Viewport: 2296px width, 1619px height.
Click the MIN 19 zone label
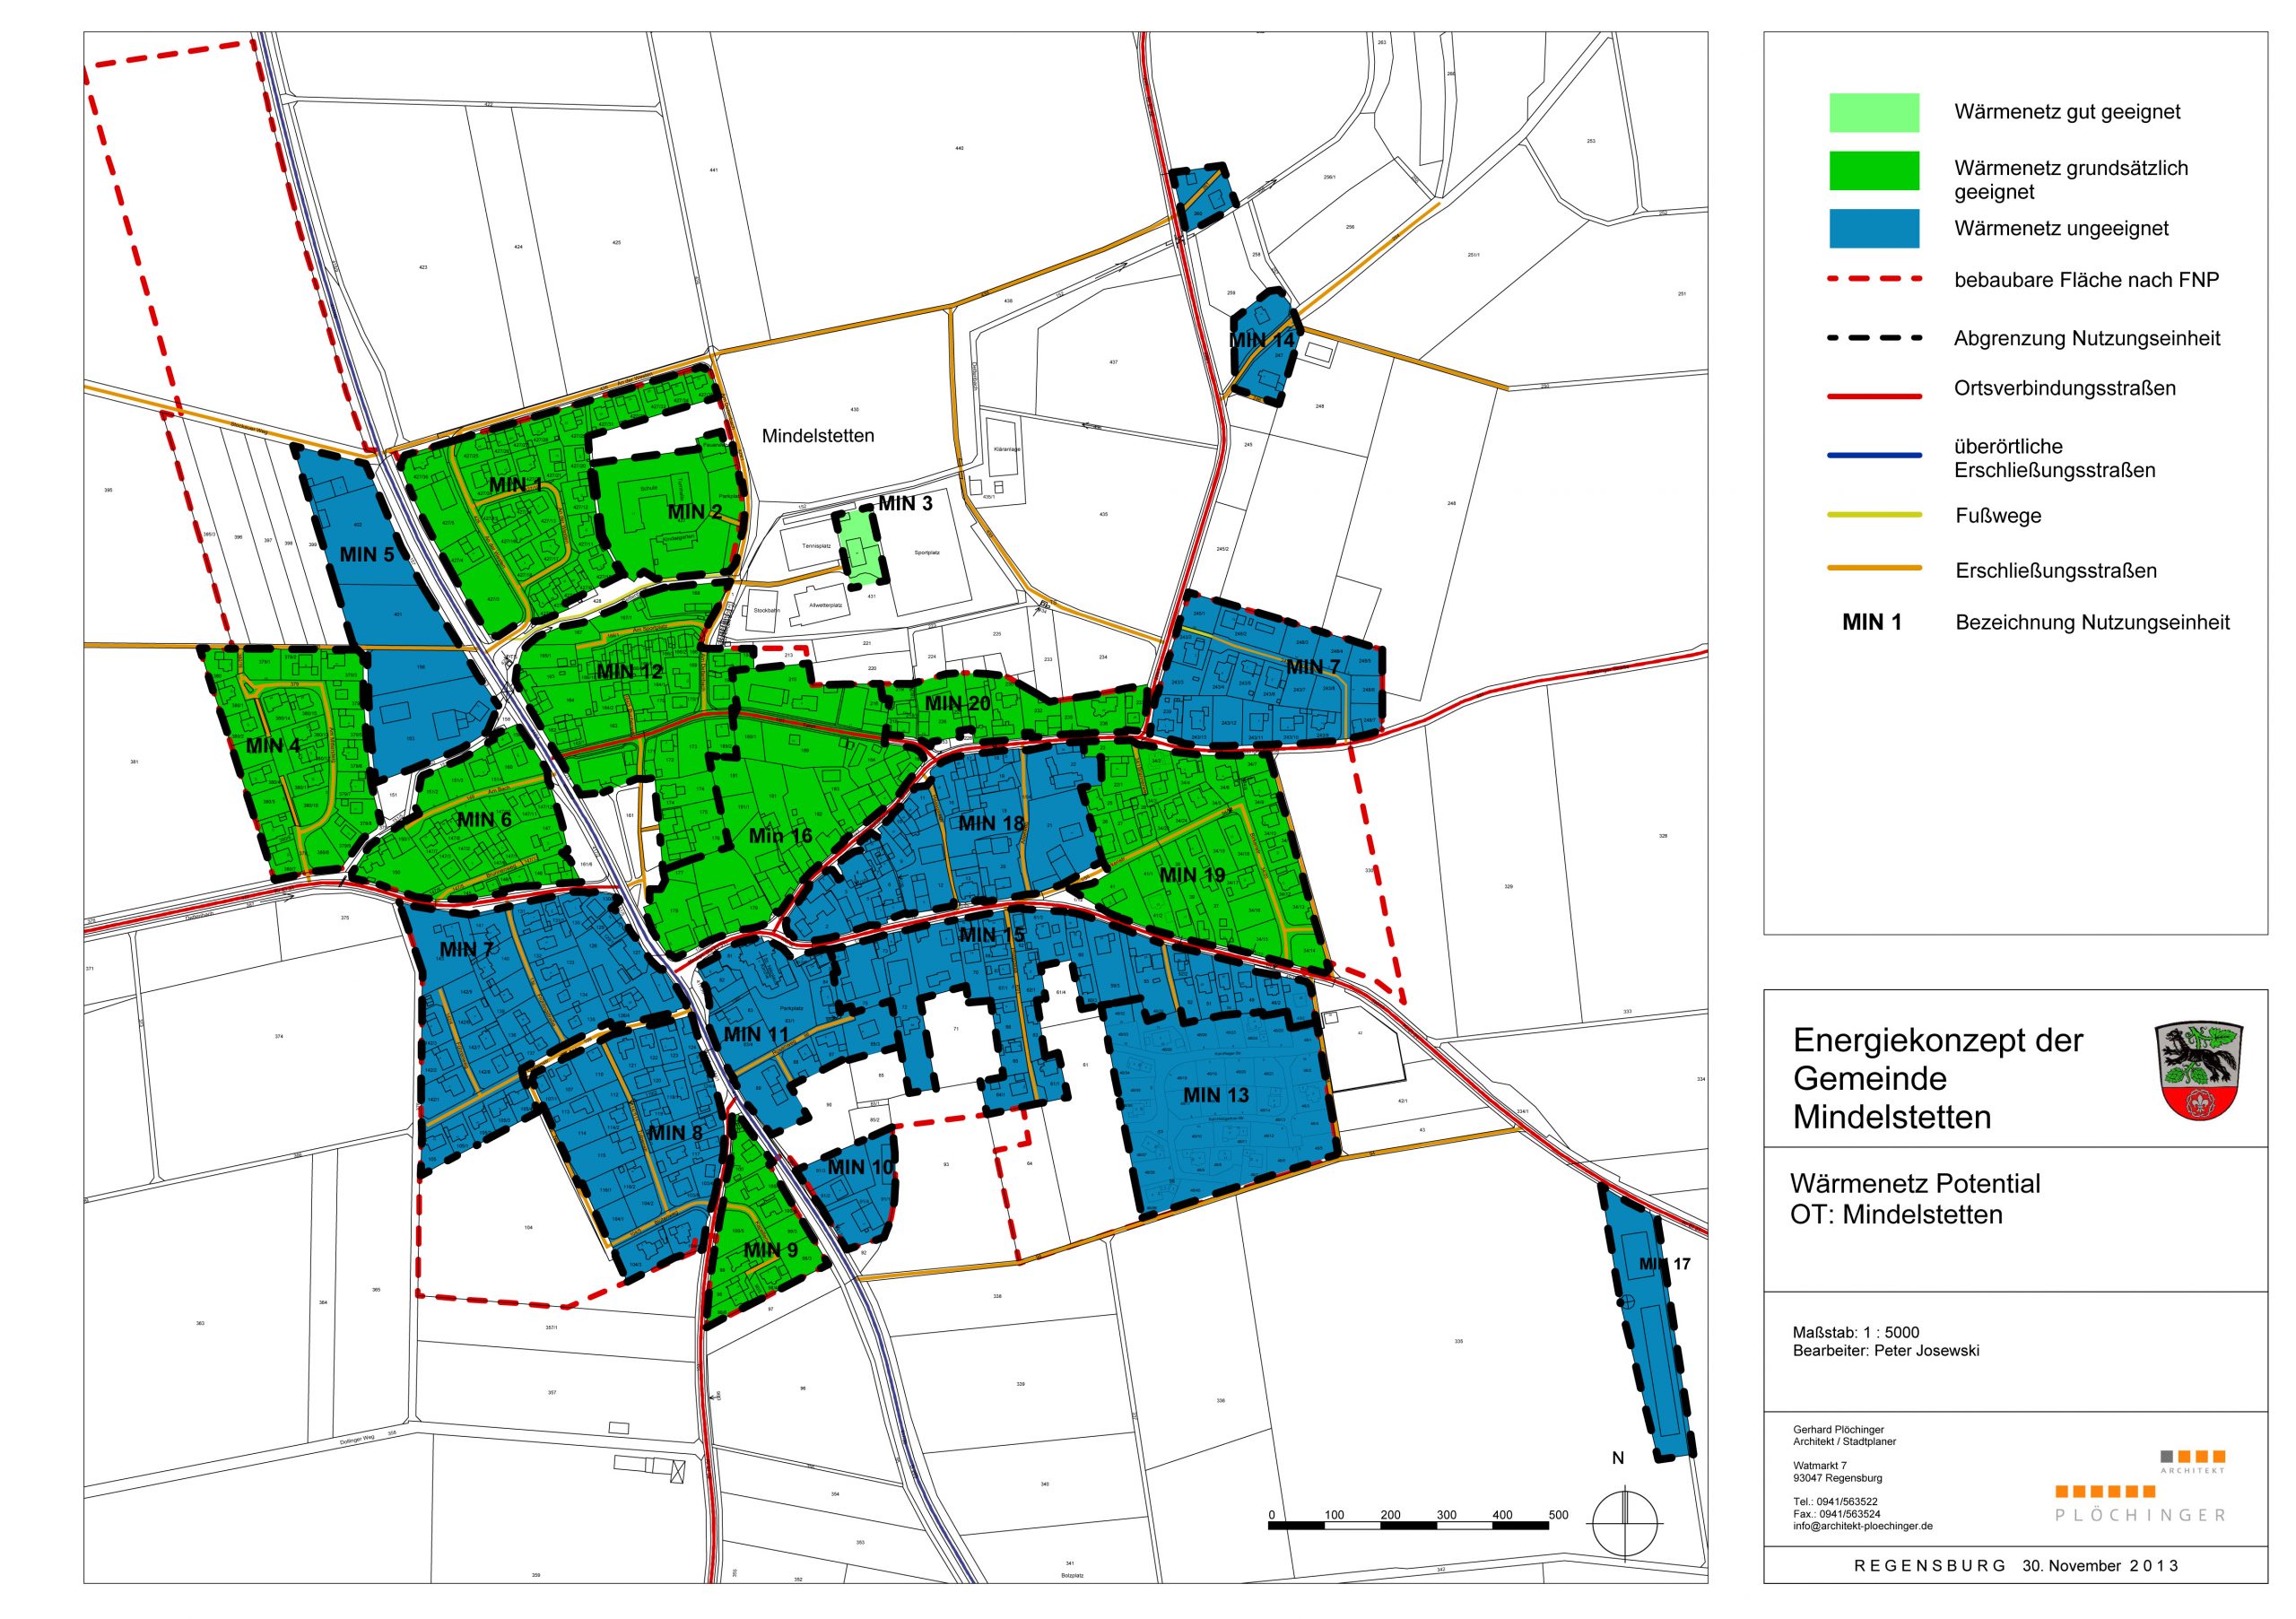click(1191, 875)
